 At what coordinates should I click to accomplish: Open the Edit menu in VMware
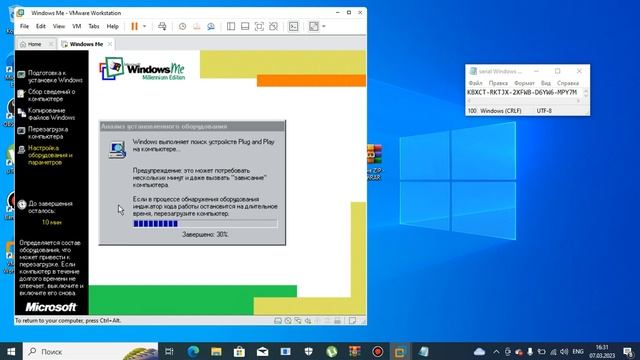tap(41, 27)
